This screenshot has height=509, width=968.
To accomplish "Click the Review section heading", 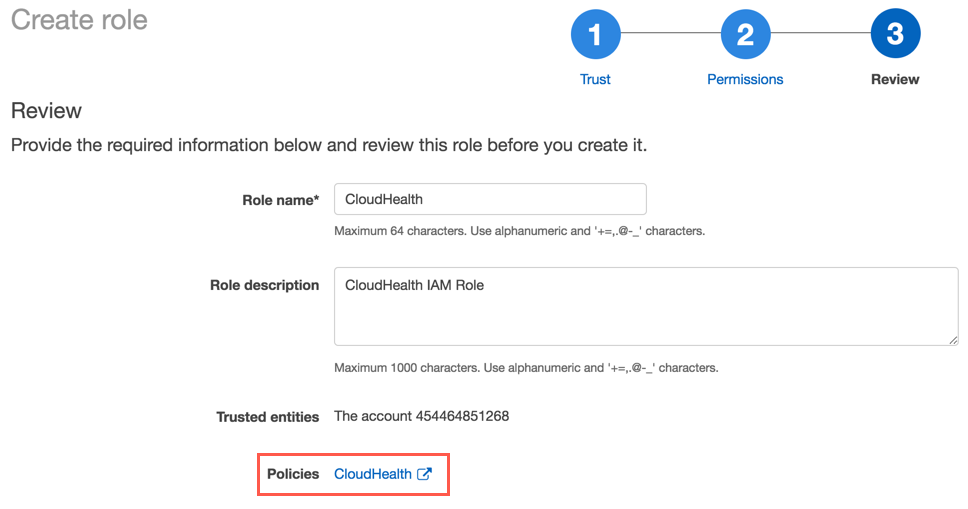I will point(46,111).
